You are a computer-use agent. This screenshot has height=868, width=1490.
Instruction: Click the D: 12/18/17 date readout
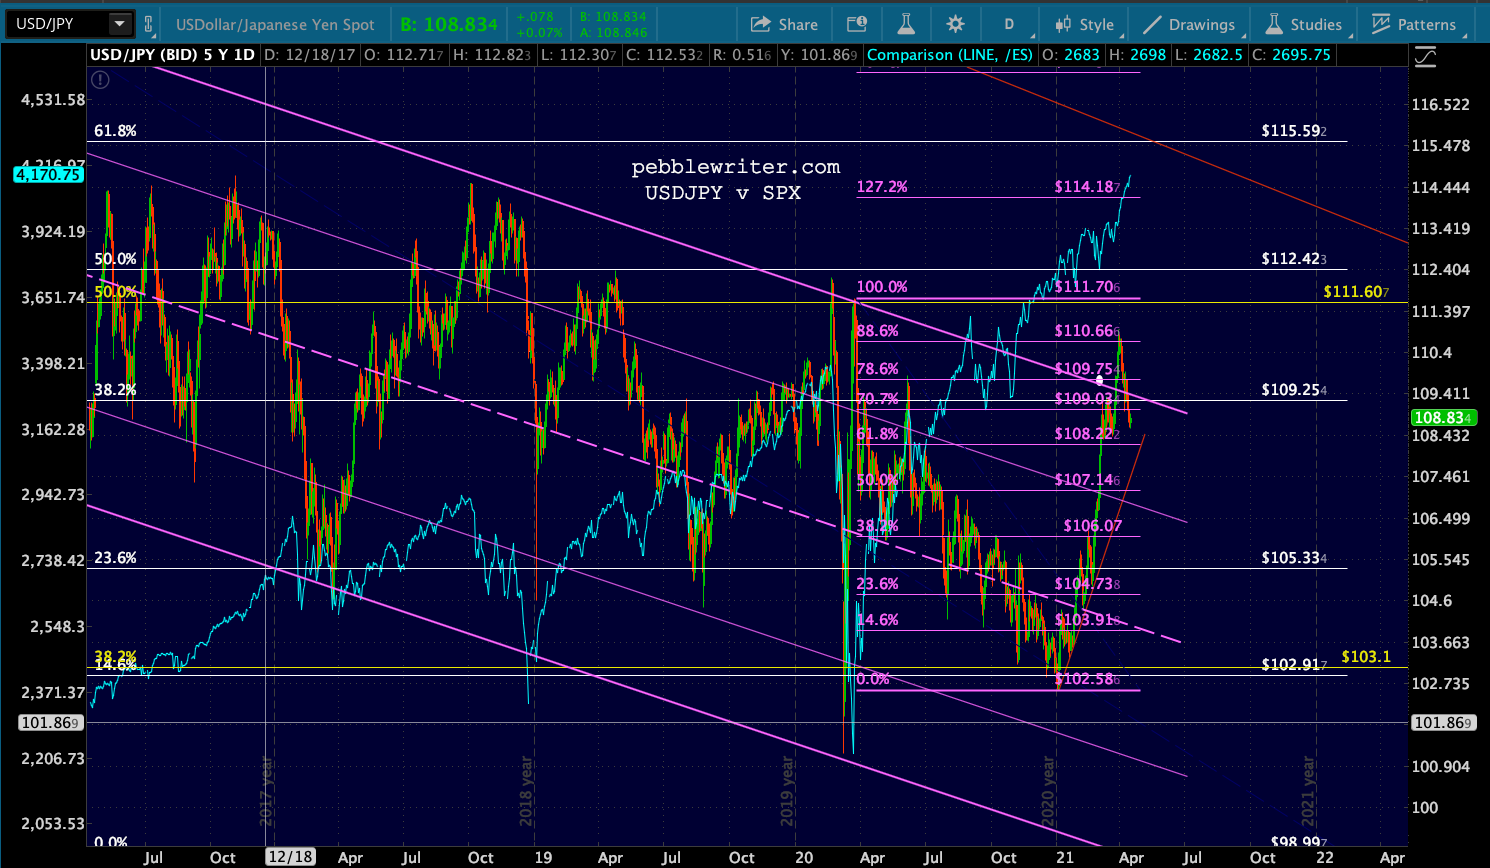(x=310, y=54)
